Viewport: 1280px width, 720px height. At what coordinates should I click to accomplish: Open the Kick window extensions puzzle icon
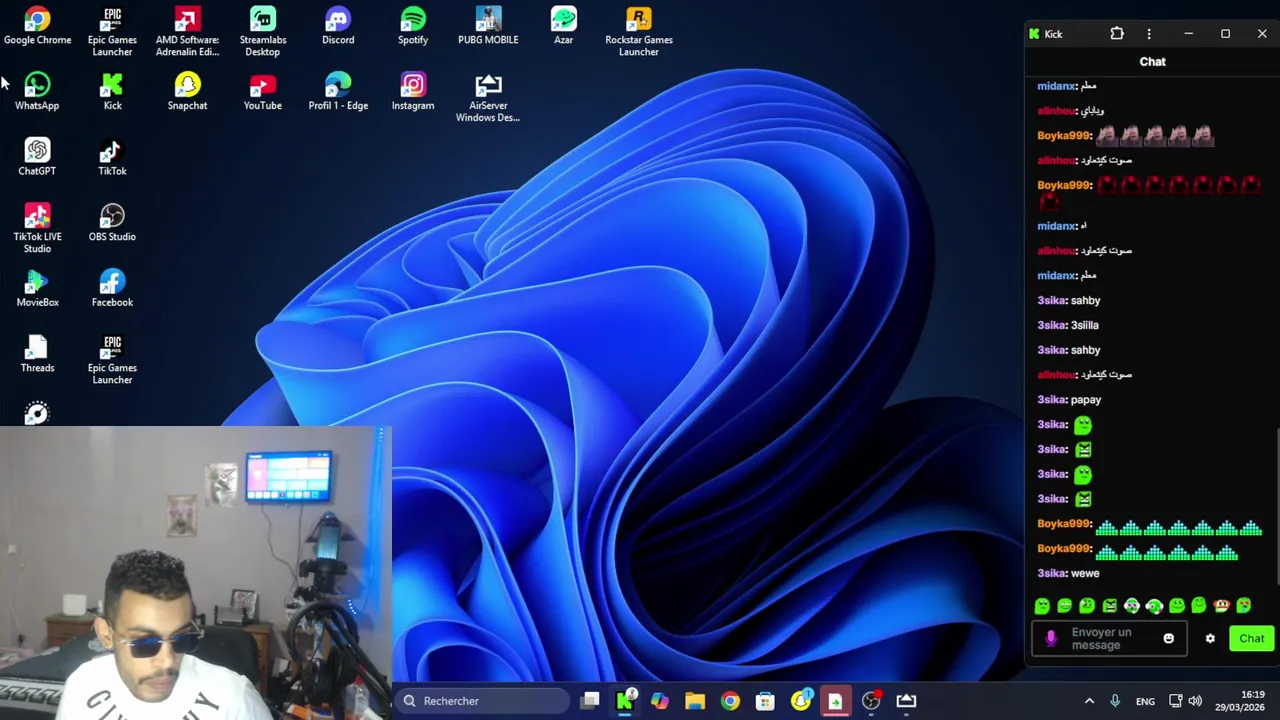click(1117, 34)
